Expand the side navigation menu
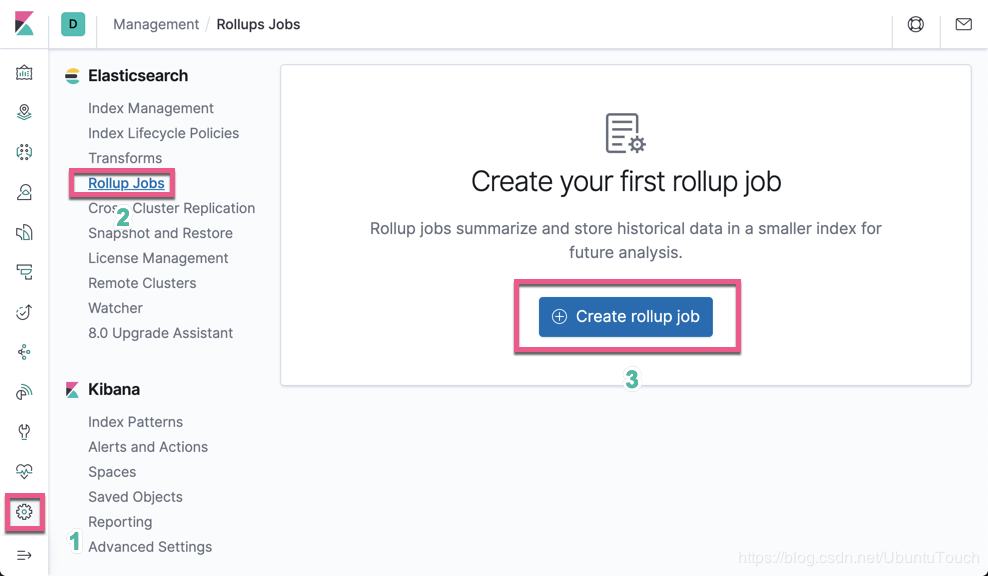 (x=24, y=555)
